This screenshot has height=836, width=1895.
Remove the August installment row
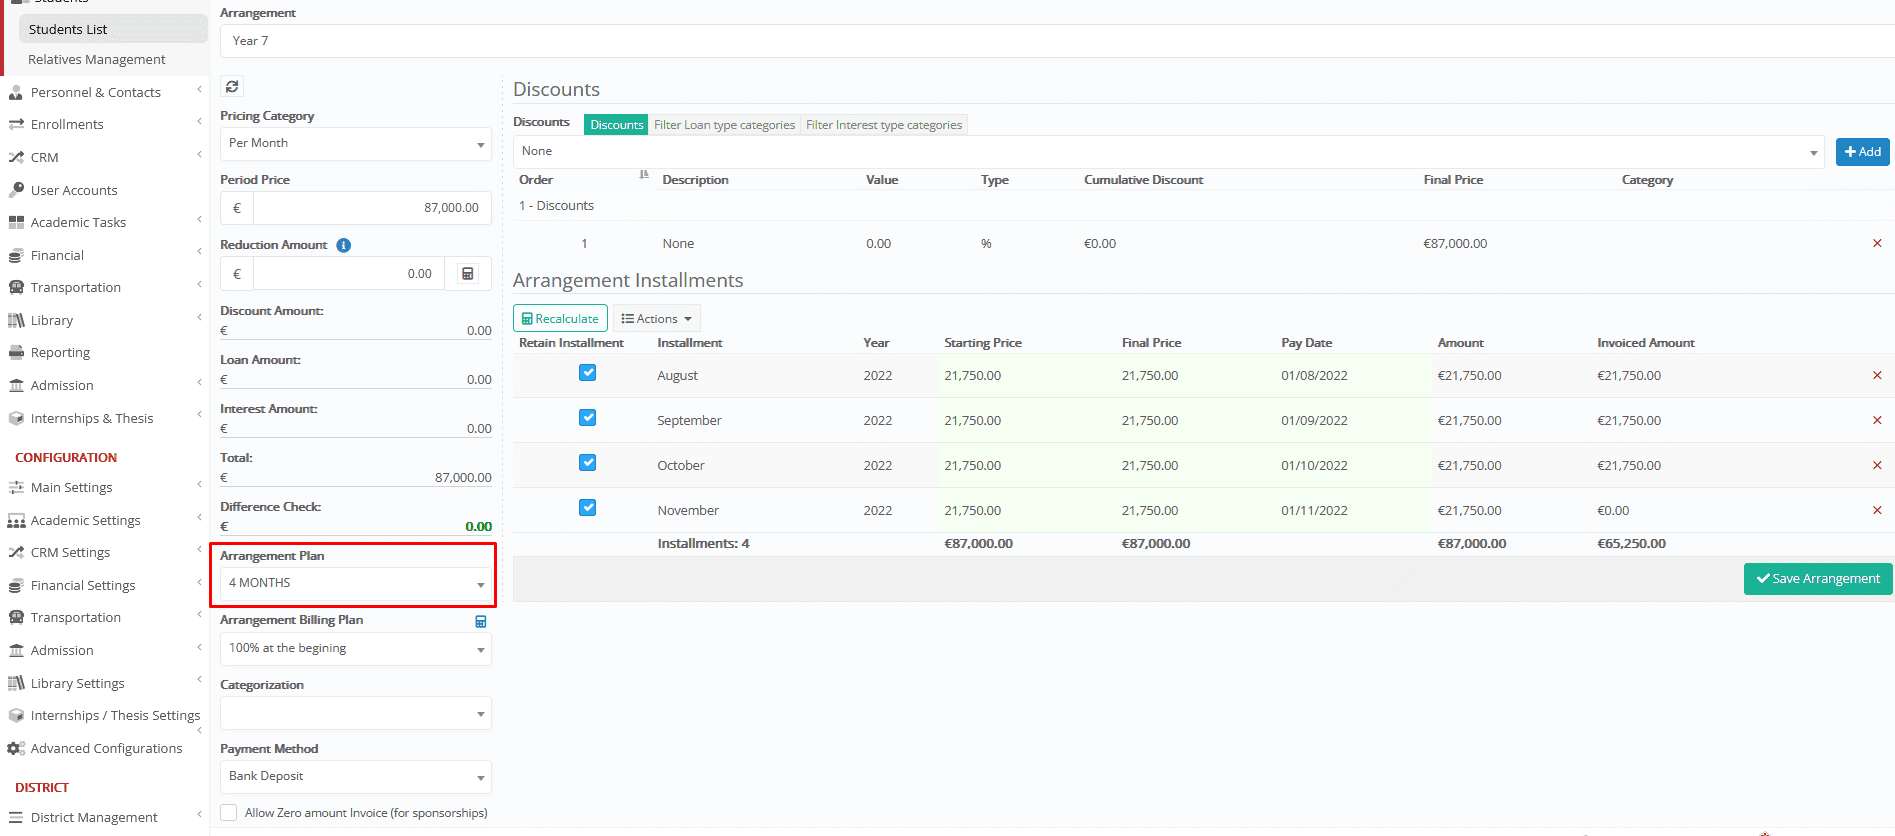click(x=1877, y=375)
